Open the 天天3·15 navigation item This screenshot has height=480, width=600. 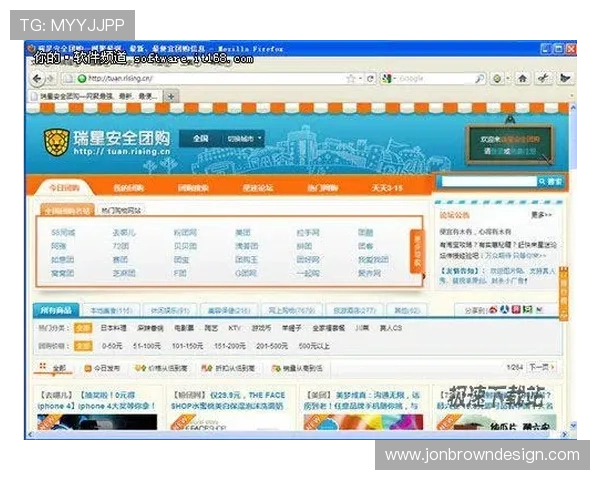click(x=386, y=188)
